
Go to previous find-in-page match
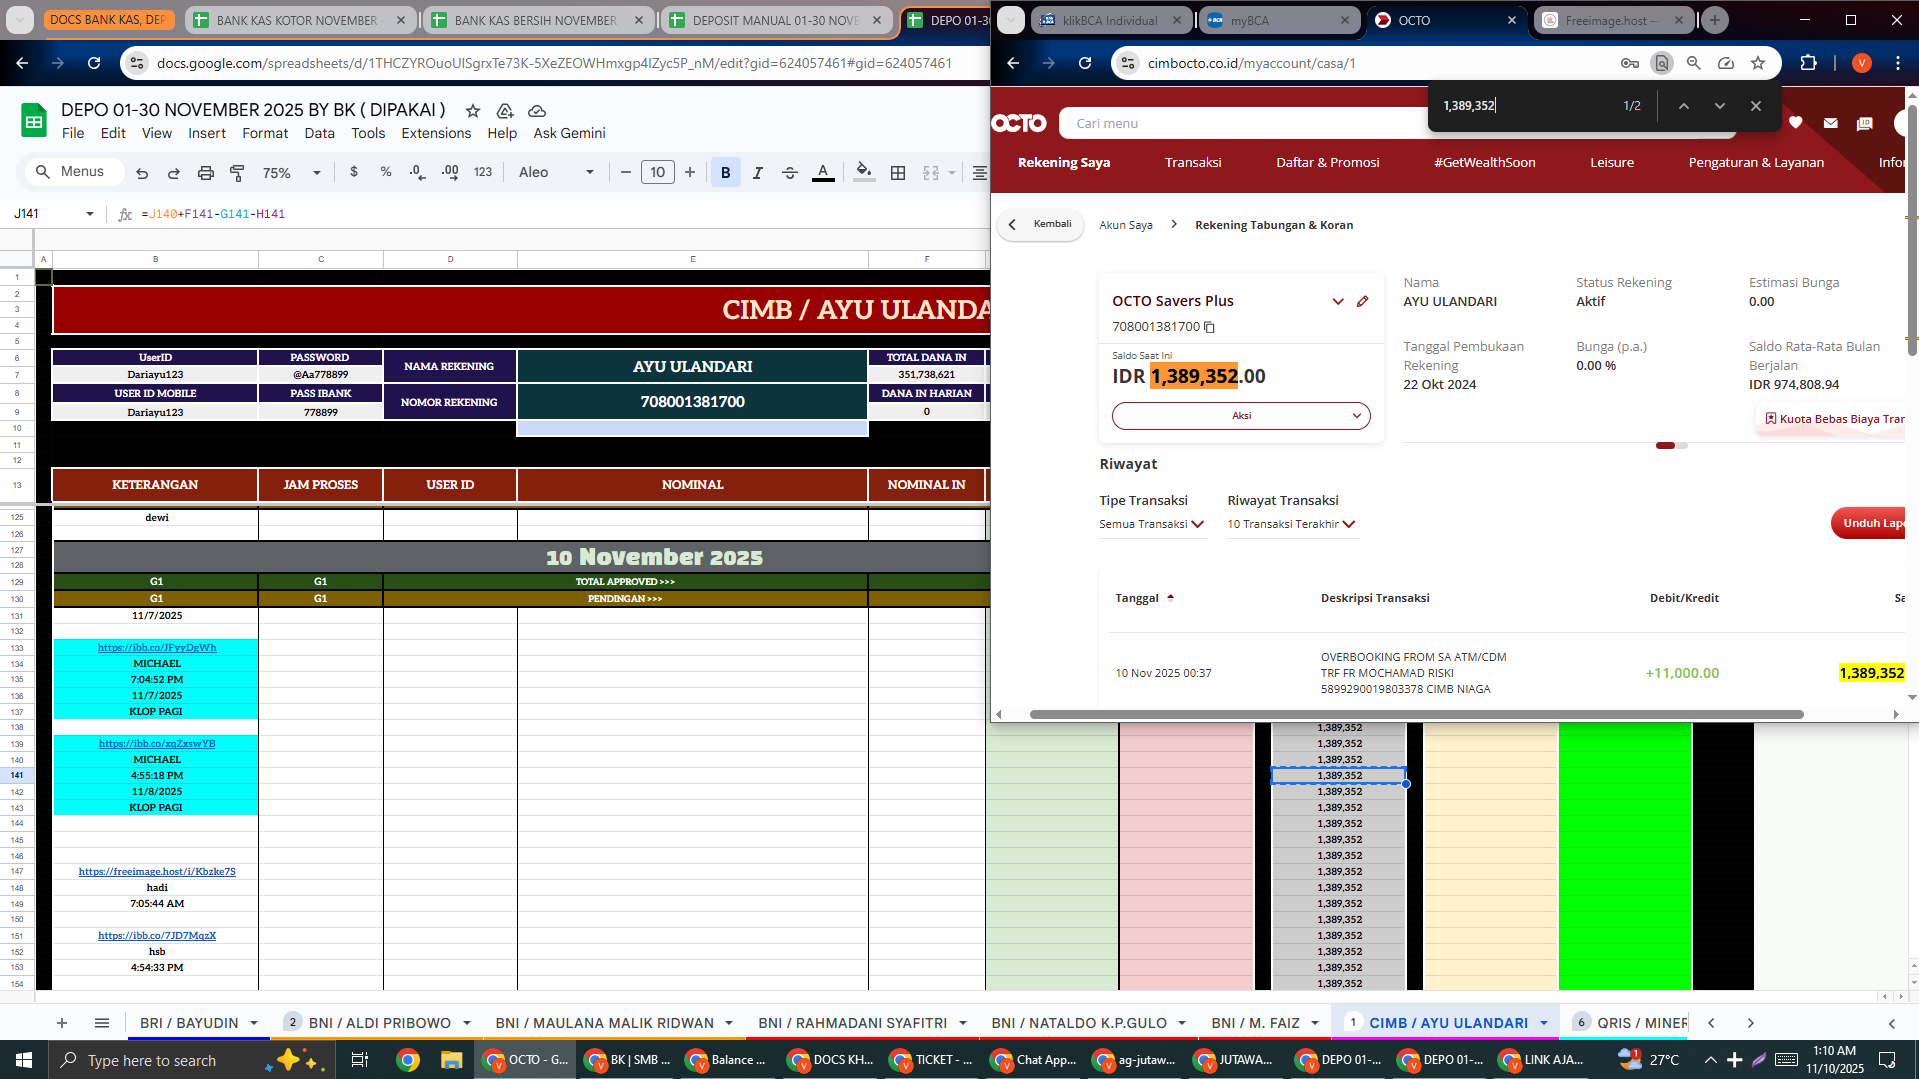coord(1684,106)
